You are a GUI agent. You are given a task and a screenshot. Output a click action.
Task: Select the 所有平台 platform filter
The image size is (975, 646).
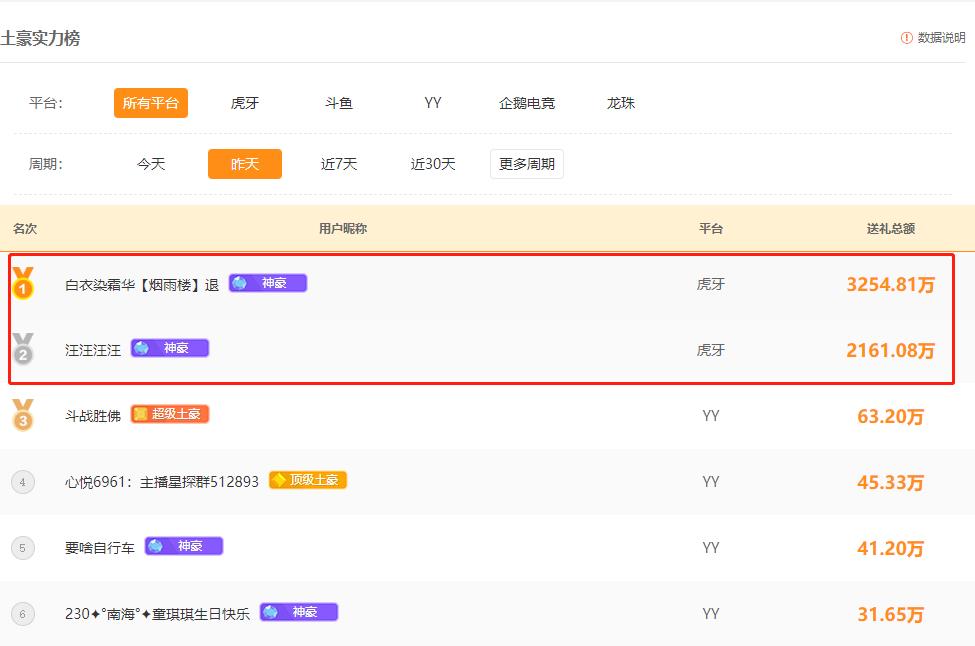pyautogui.click(x=151, y=103)
